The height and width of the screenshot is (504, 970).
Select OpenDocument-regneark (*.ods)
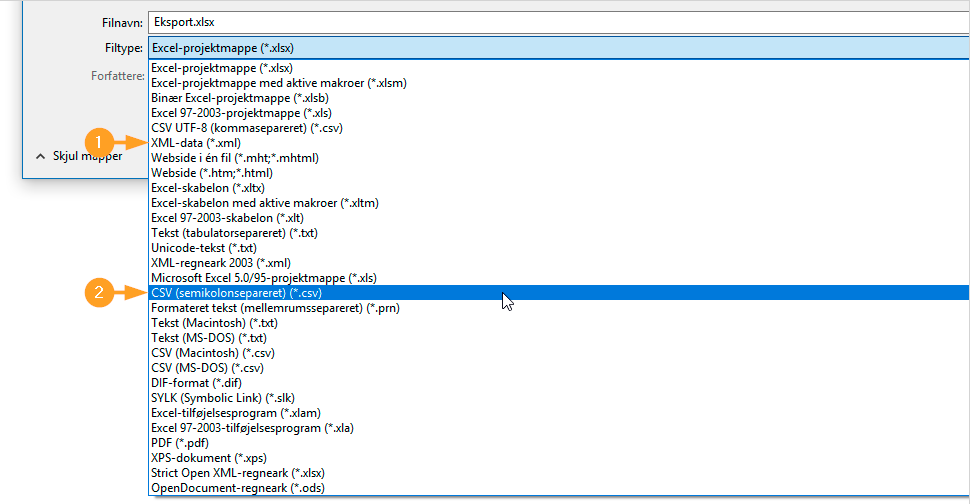559,488
